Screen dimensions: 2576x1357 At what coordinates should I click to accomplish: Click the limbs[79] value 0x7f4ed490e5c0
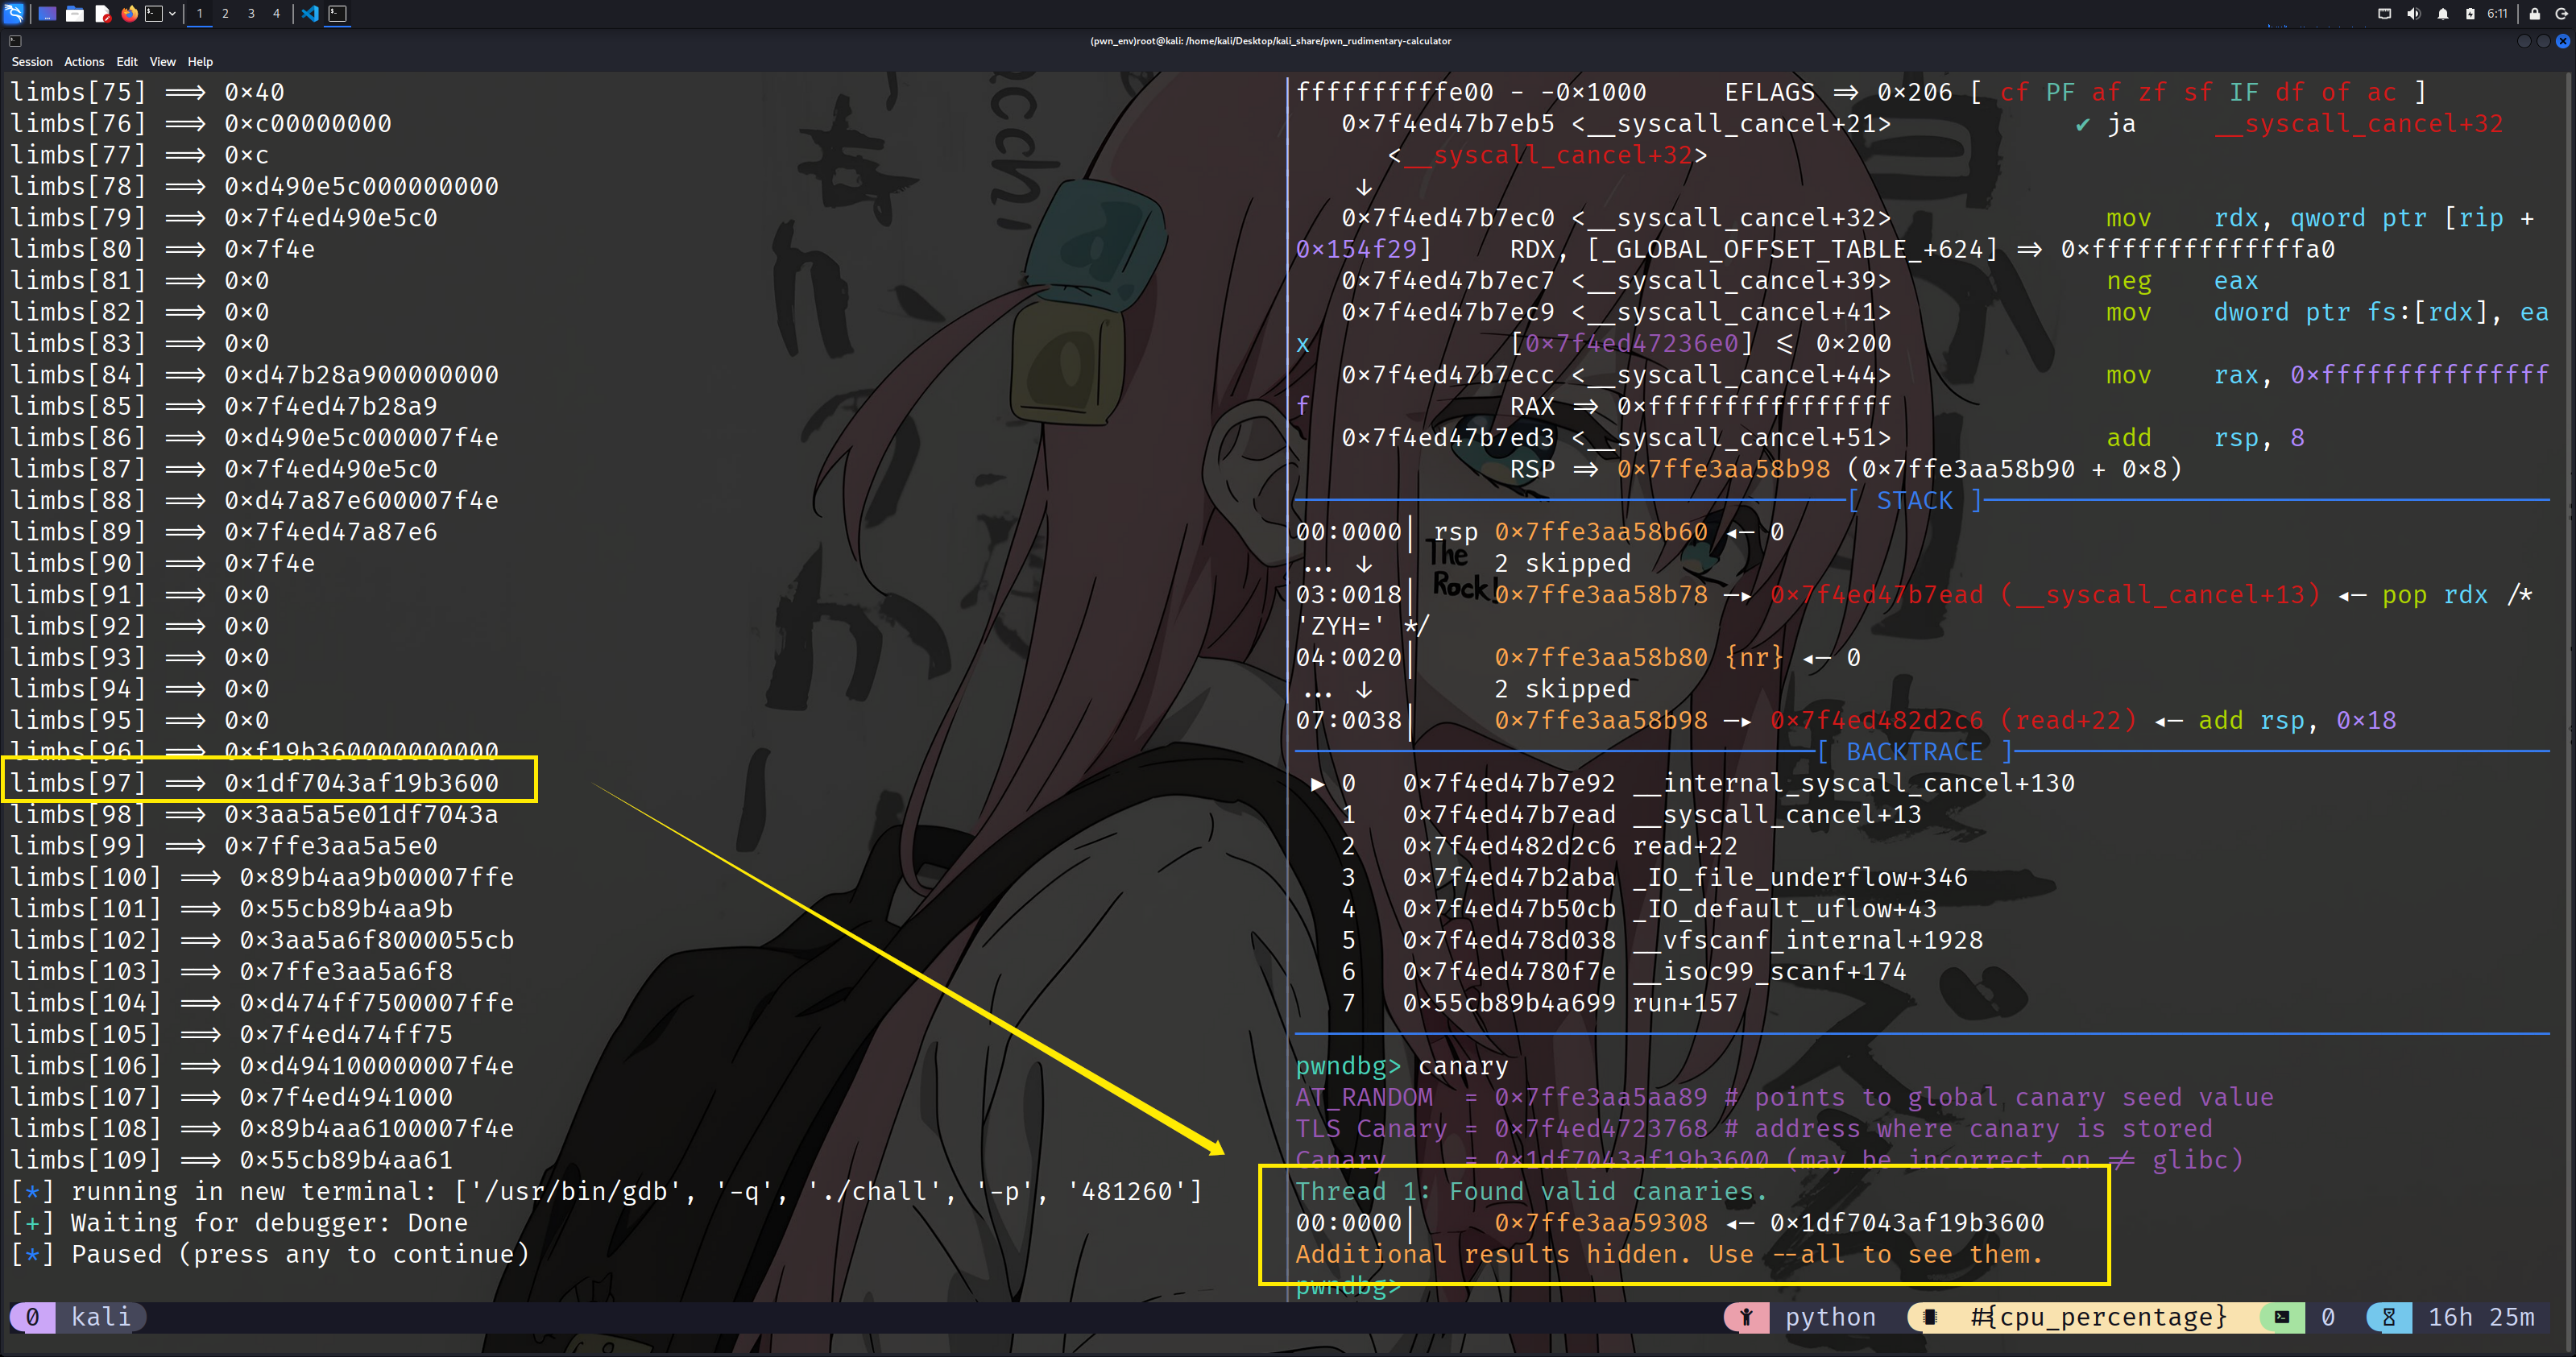[331, 218]
